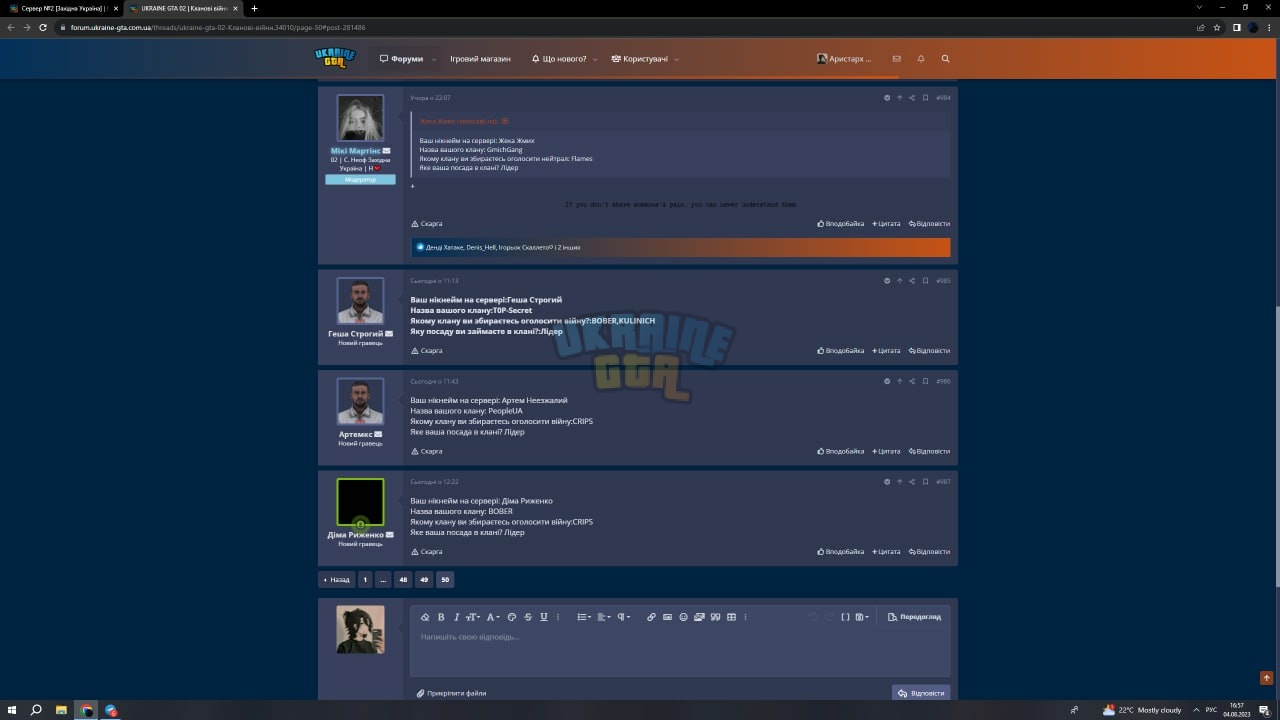Screen dimensions: 1280x720
Task: Open the Аристарх account menu
Action: [845, 59]
